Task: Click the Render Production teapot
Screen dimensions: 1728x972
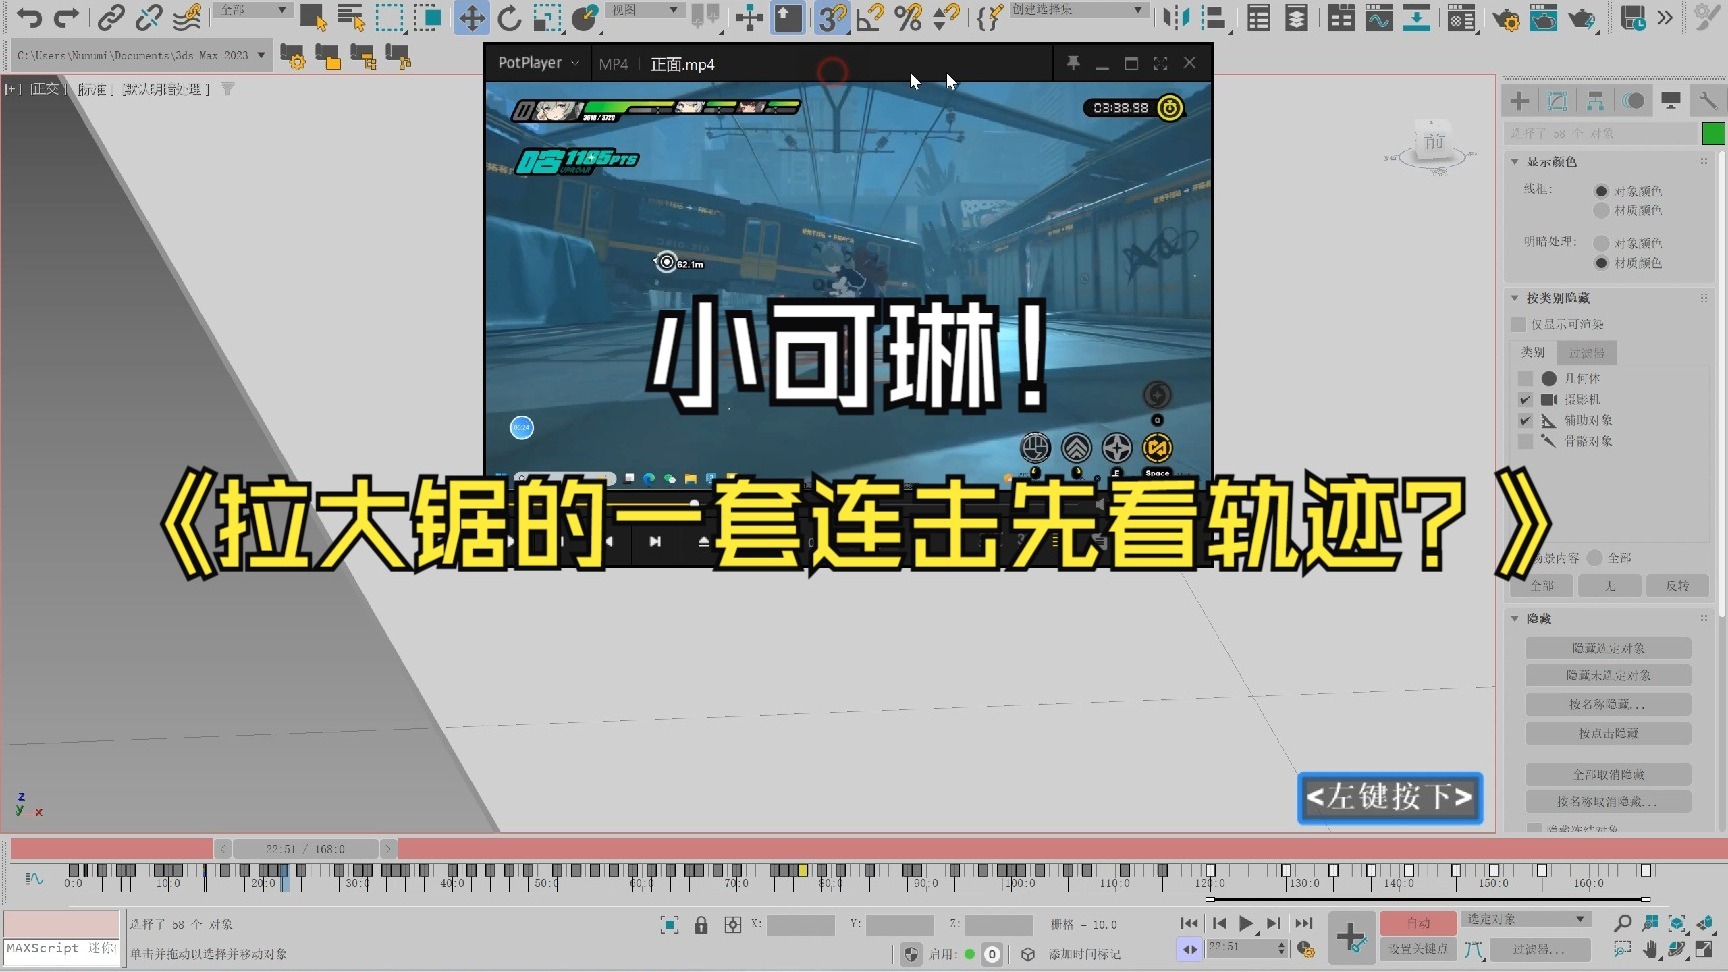Action: click(x=1582, y=17)
